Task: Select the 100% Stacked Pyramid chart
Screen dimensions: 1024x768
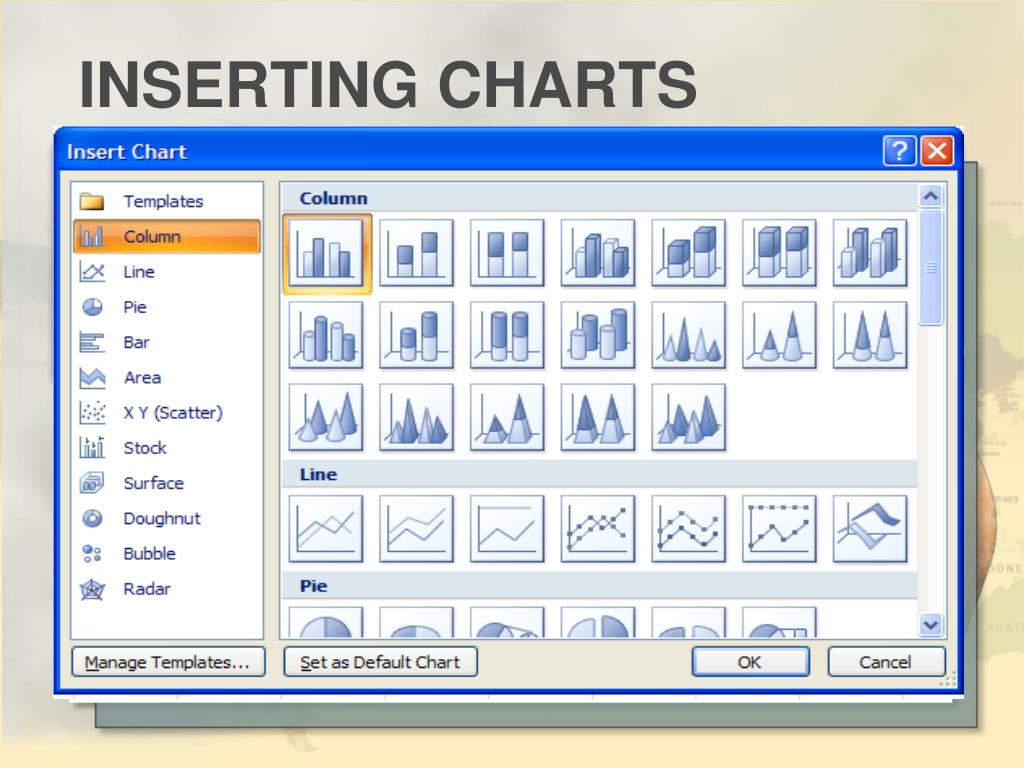Action: [x=598, y=417]
